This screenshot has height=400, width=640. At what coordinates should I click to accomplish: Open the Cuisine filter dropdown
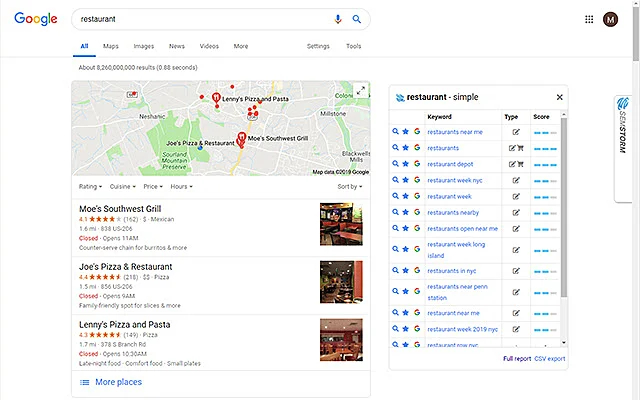click(122, 187)
